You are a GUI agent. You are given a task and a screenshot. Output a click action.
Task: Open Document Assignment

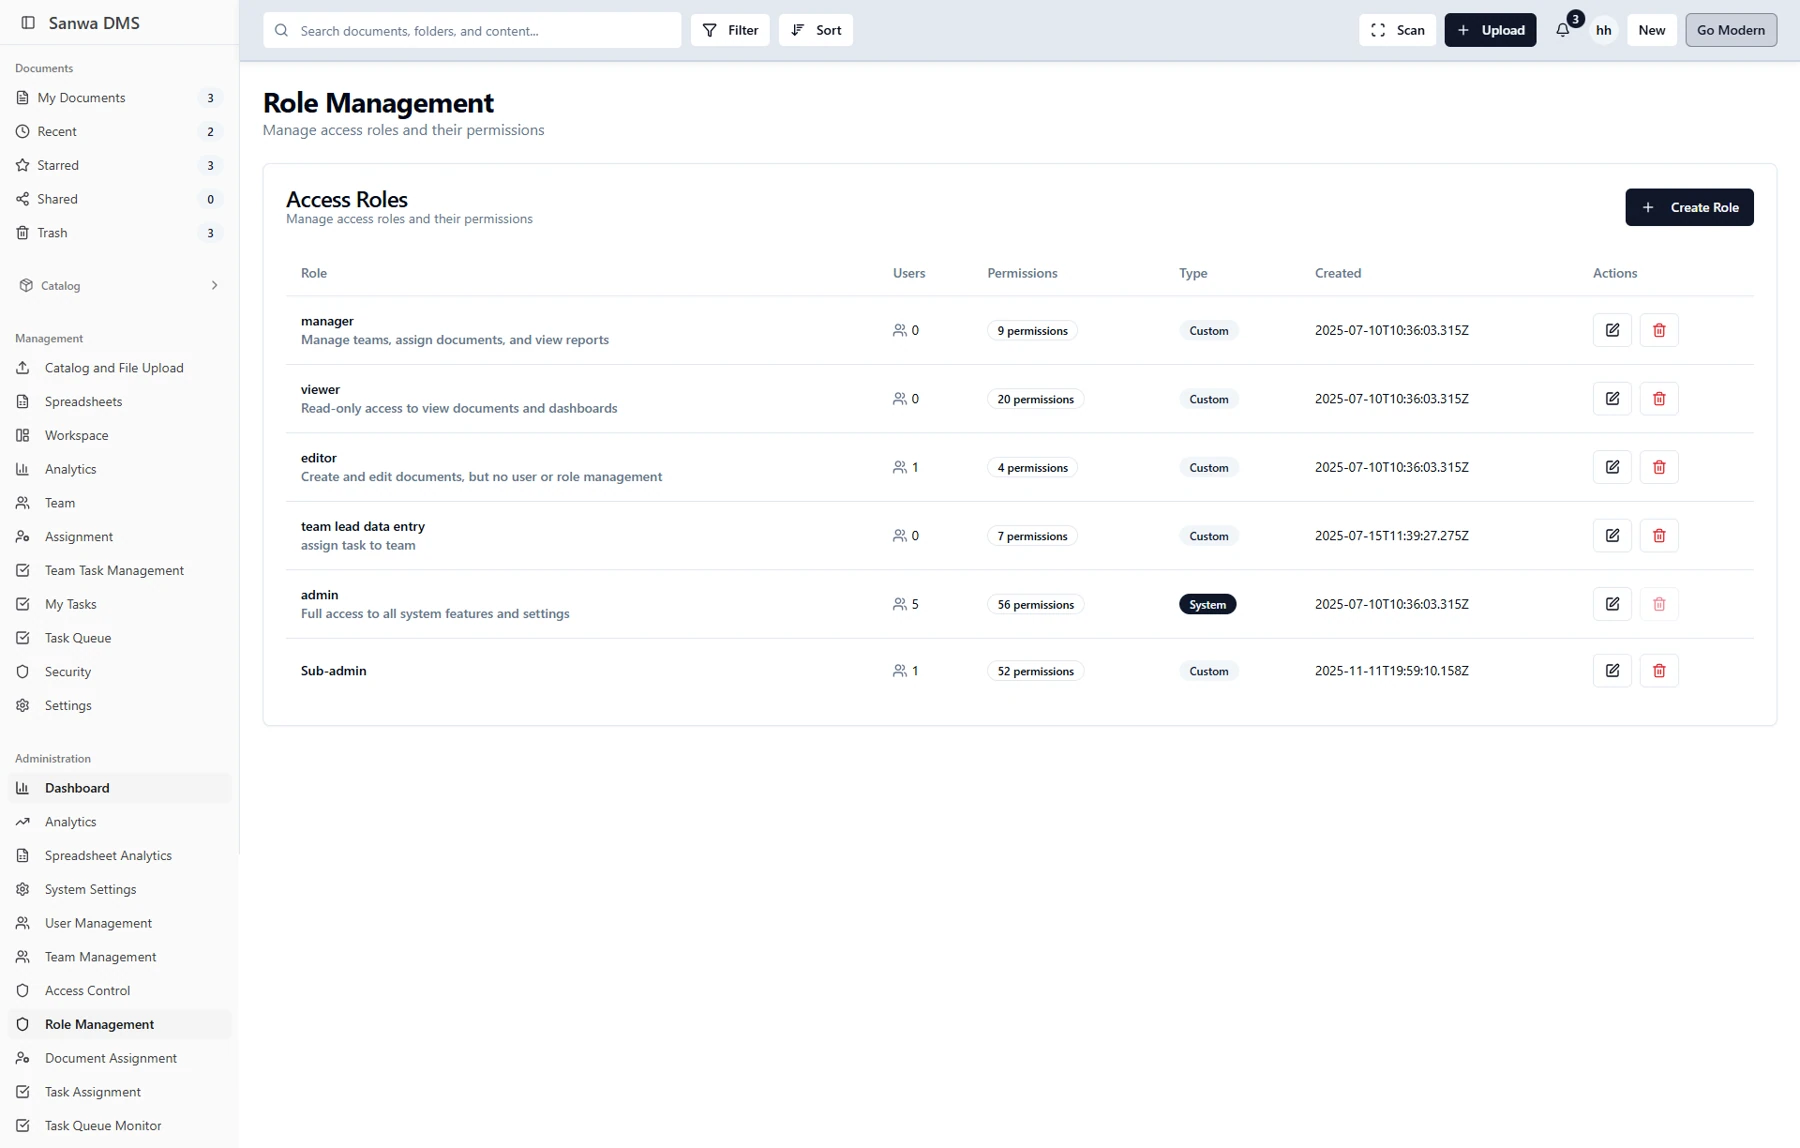click(x=119, y=1058)
